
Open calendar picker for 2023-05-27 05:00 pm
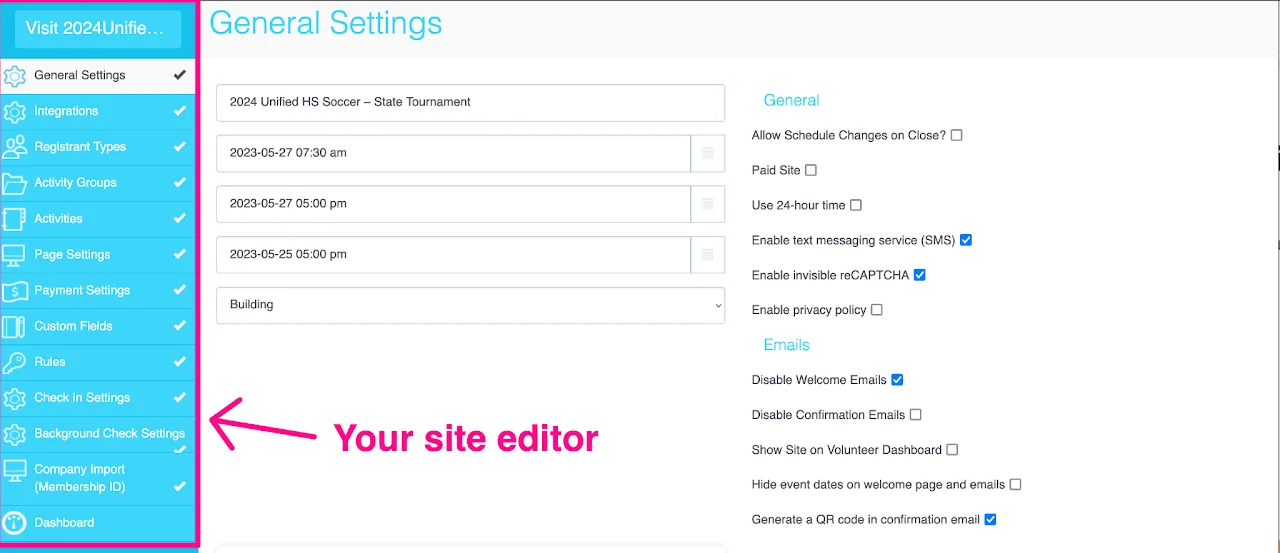click(708, 204)
